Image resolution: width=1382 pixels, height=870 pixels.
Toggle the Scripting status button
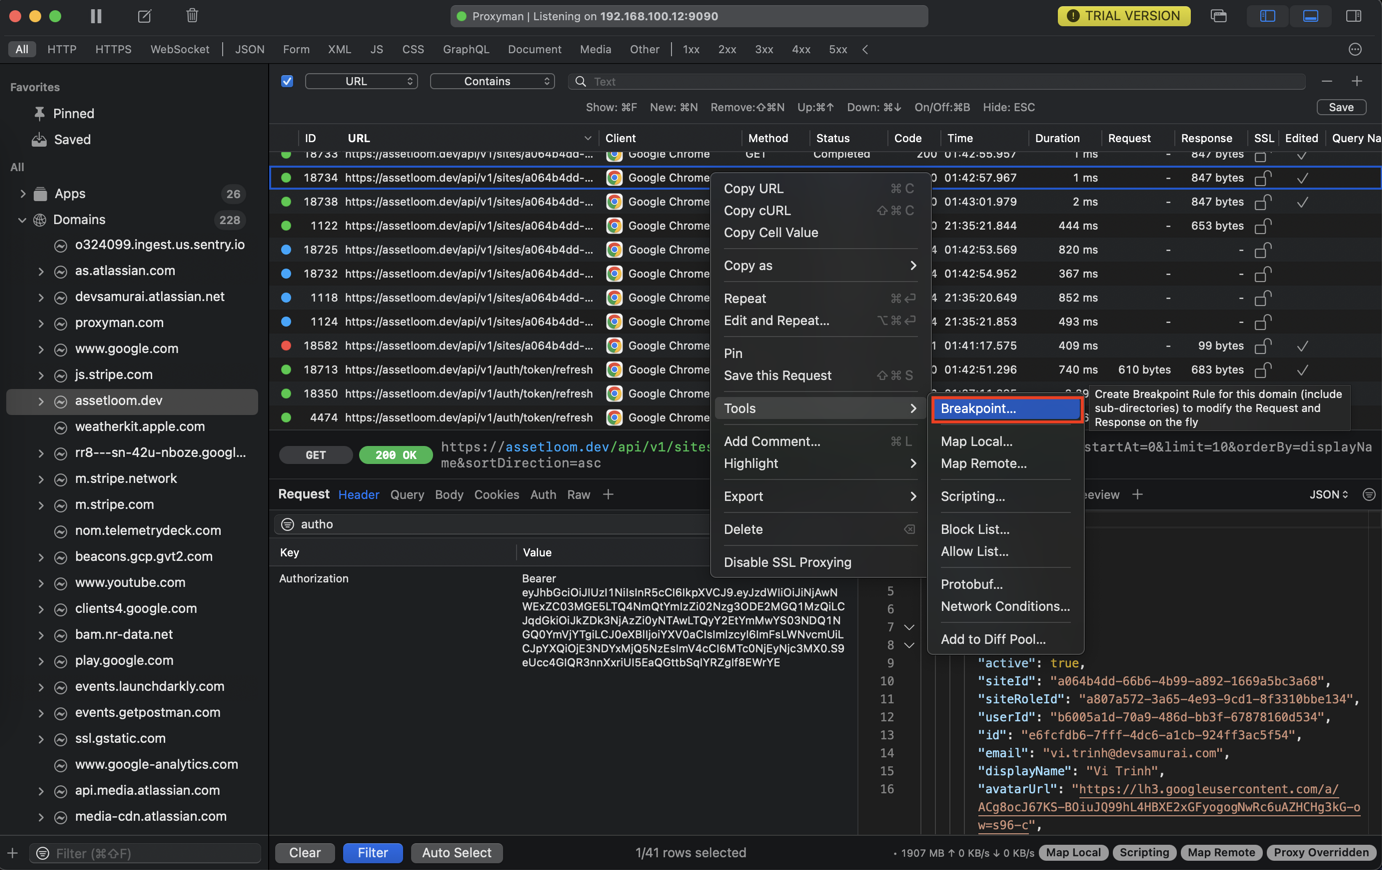click(x=1144, y=853)
